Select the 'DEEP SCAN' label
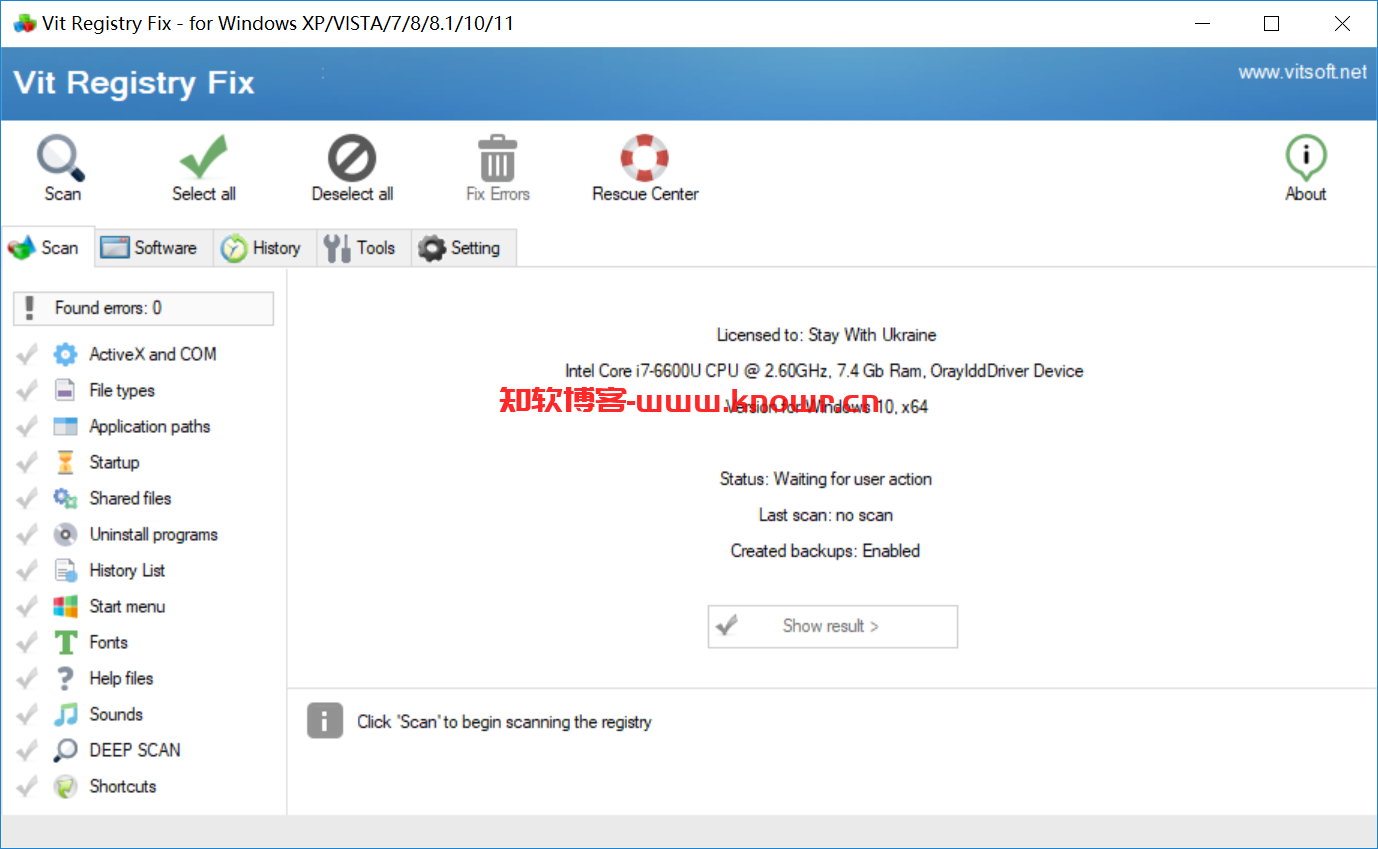The height and width of the screenshot is (849, 1378). 135,750
